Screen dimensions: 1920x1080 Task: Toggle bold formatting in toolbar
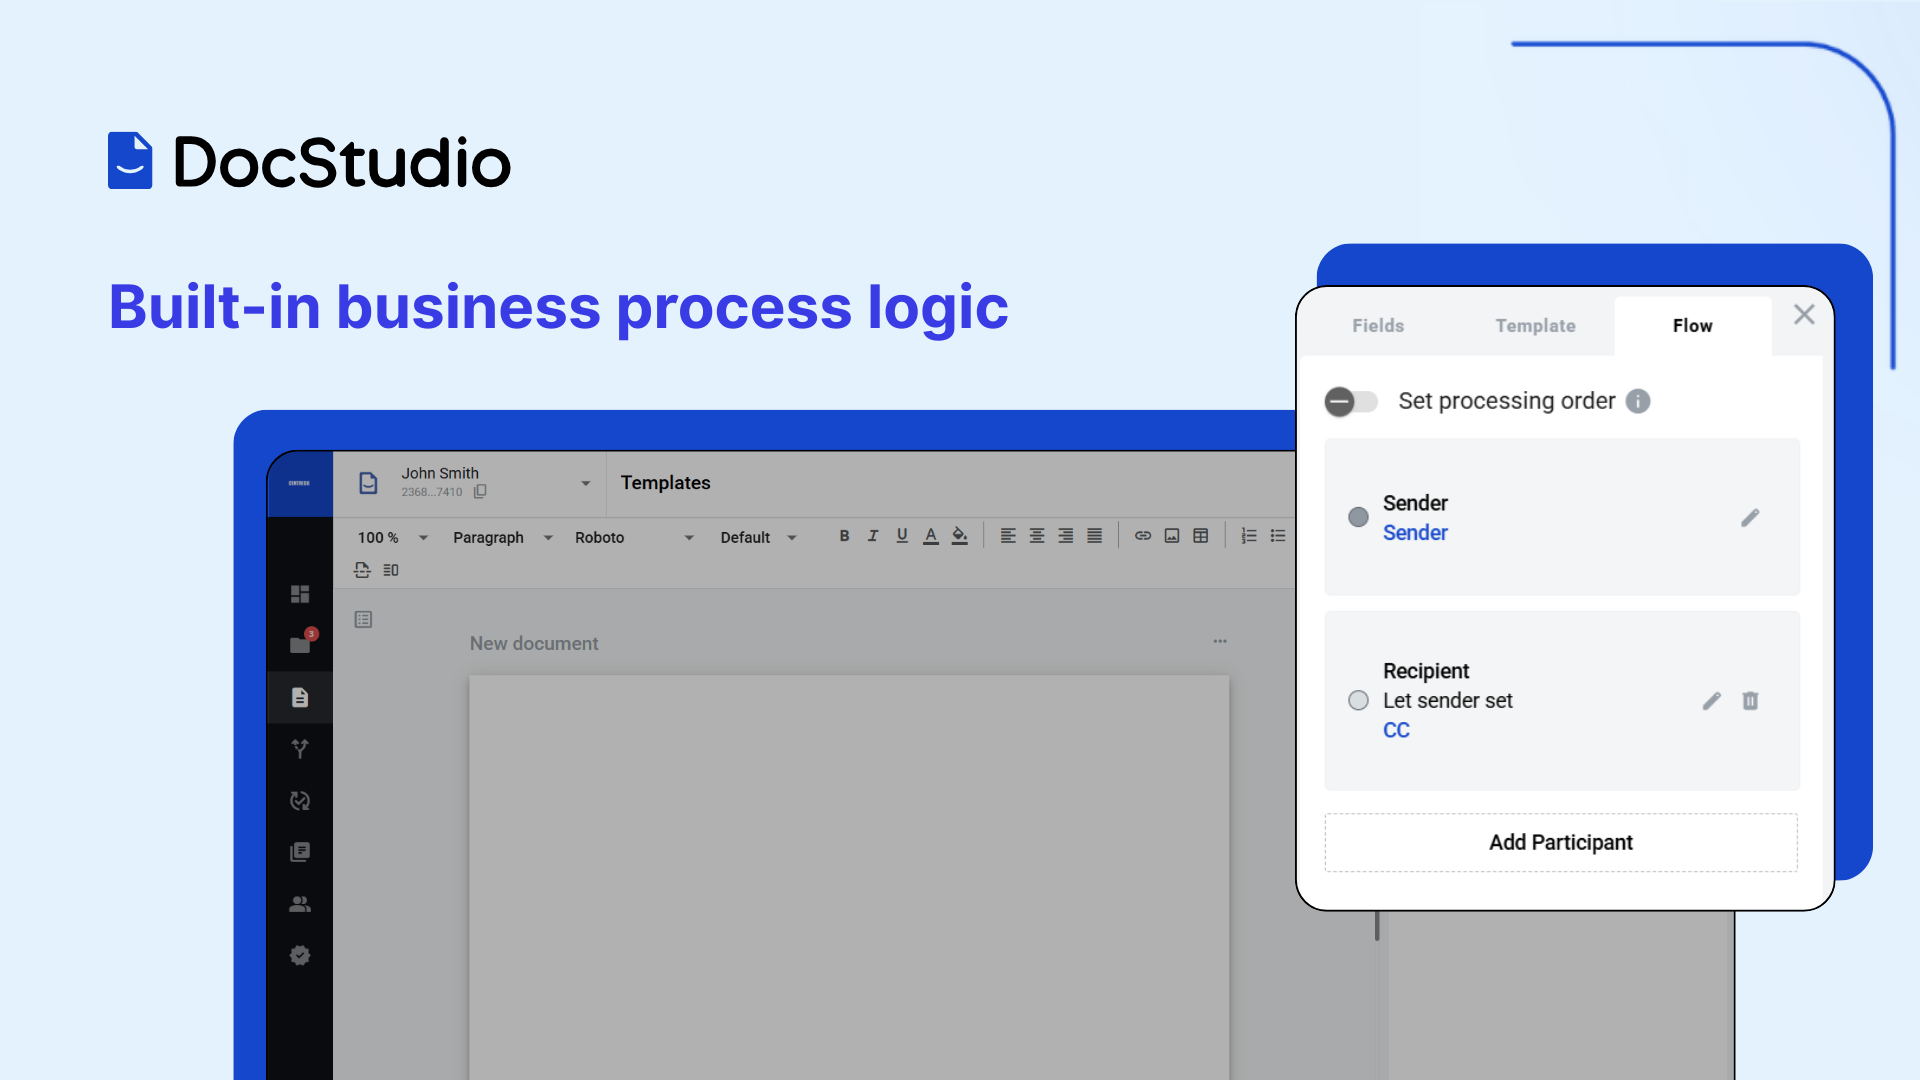point(844,536)
